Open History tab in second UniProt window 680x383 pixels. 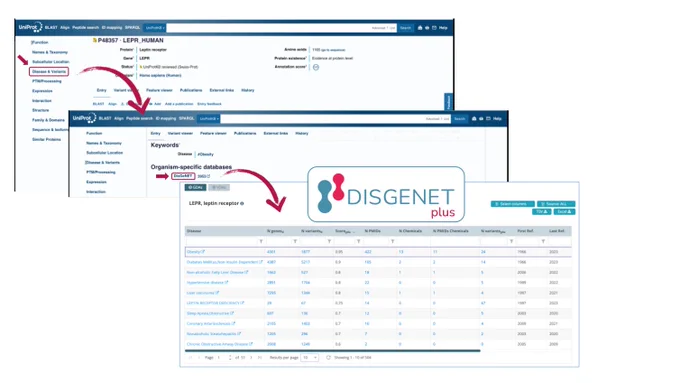coord(302,133)
